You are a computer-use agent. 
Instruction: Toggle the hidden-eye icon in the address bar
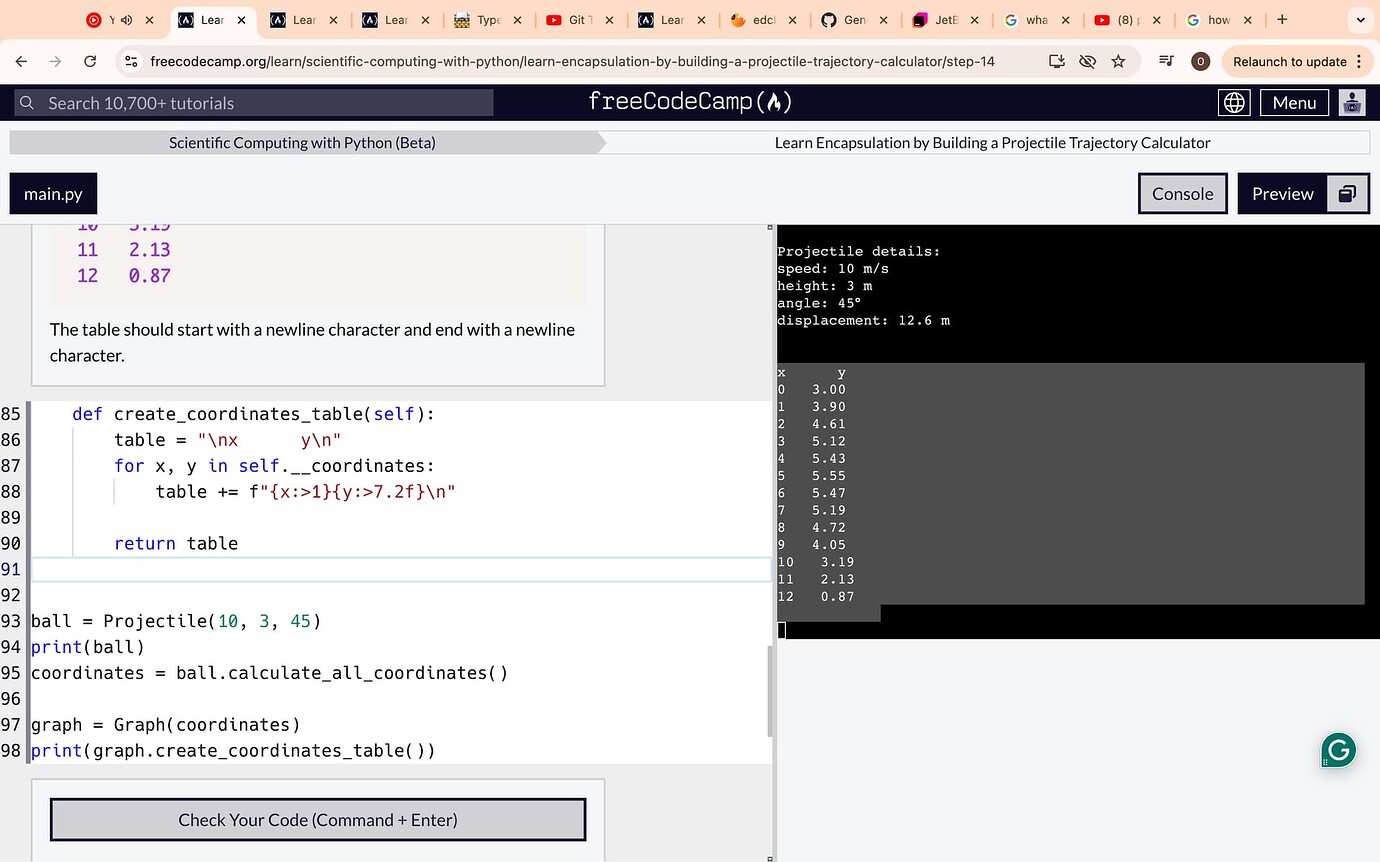tap(1087, 61)
